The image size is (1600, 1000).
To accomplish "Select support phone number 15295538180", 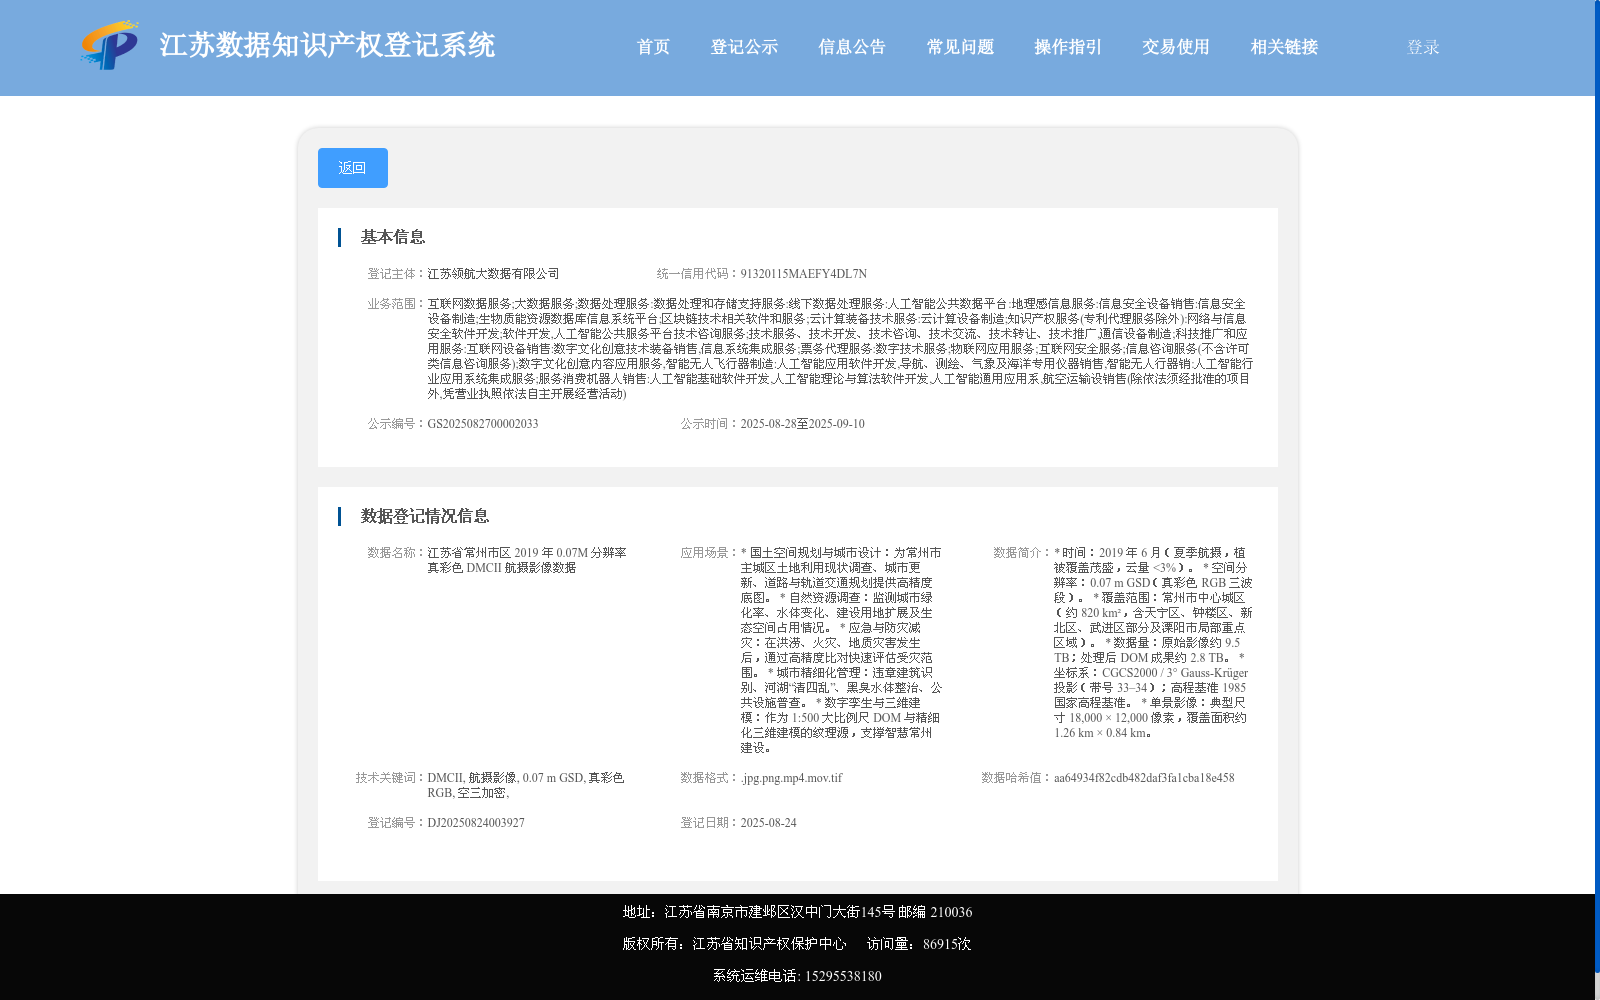I will [x=843, y=976].
